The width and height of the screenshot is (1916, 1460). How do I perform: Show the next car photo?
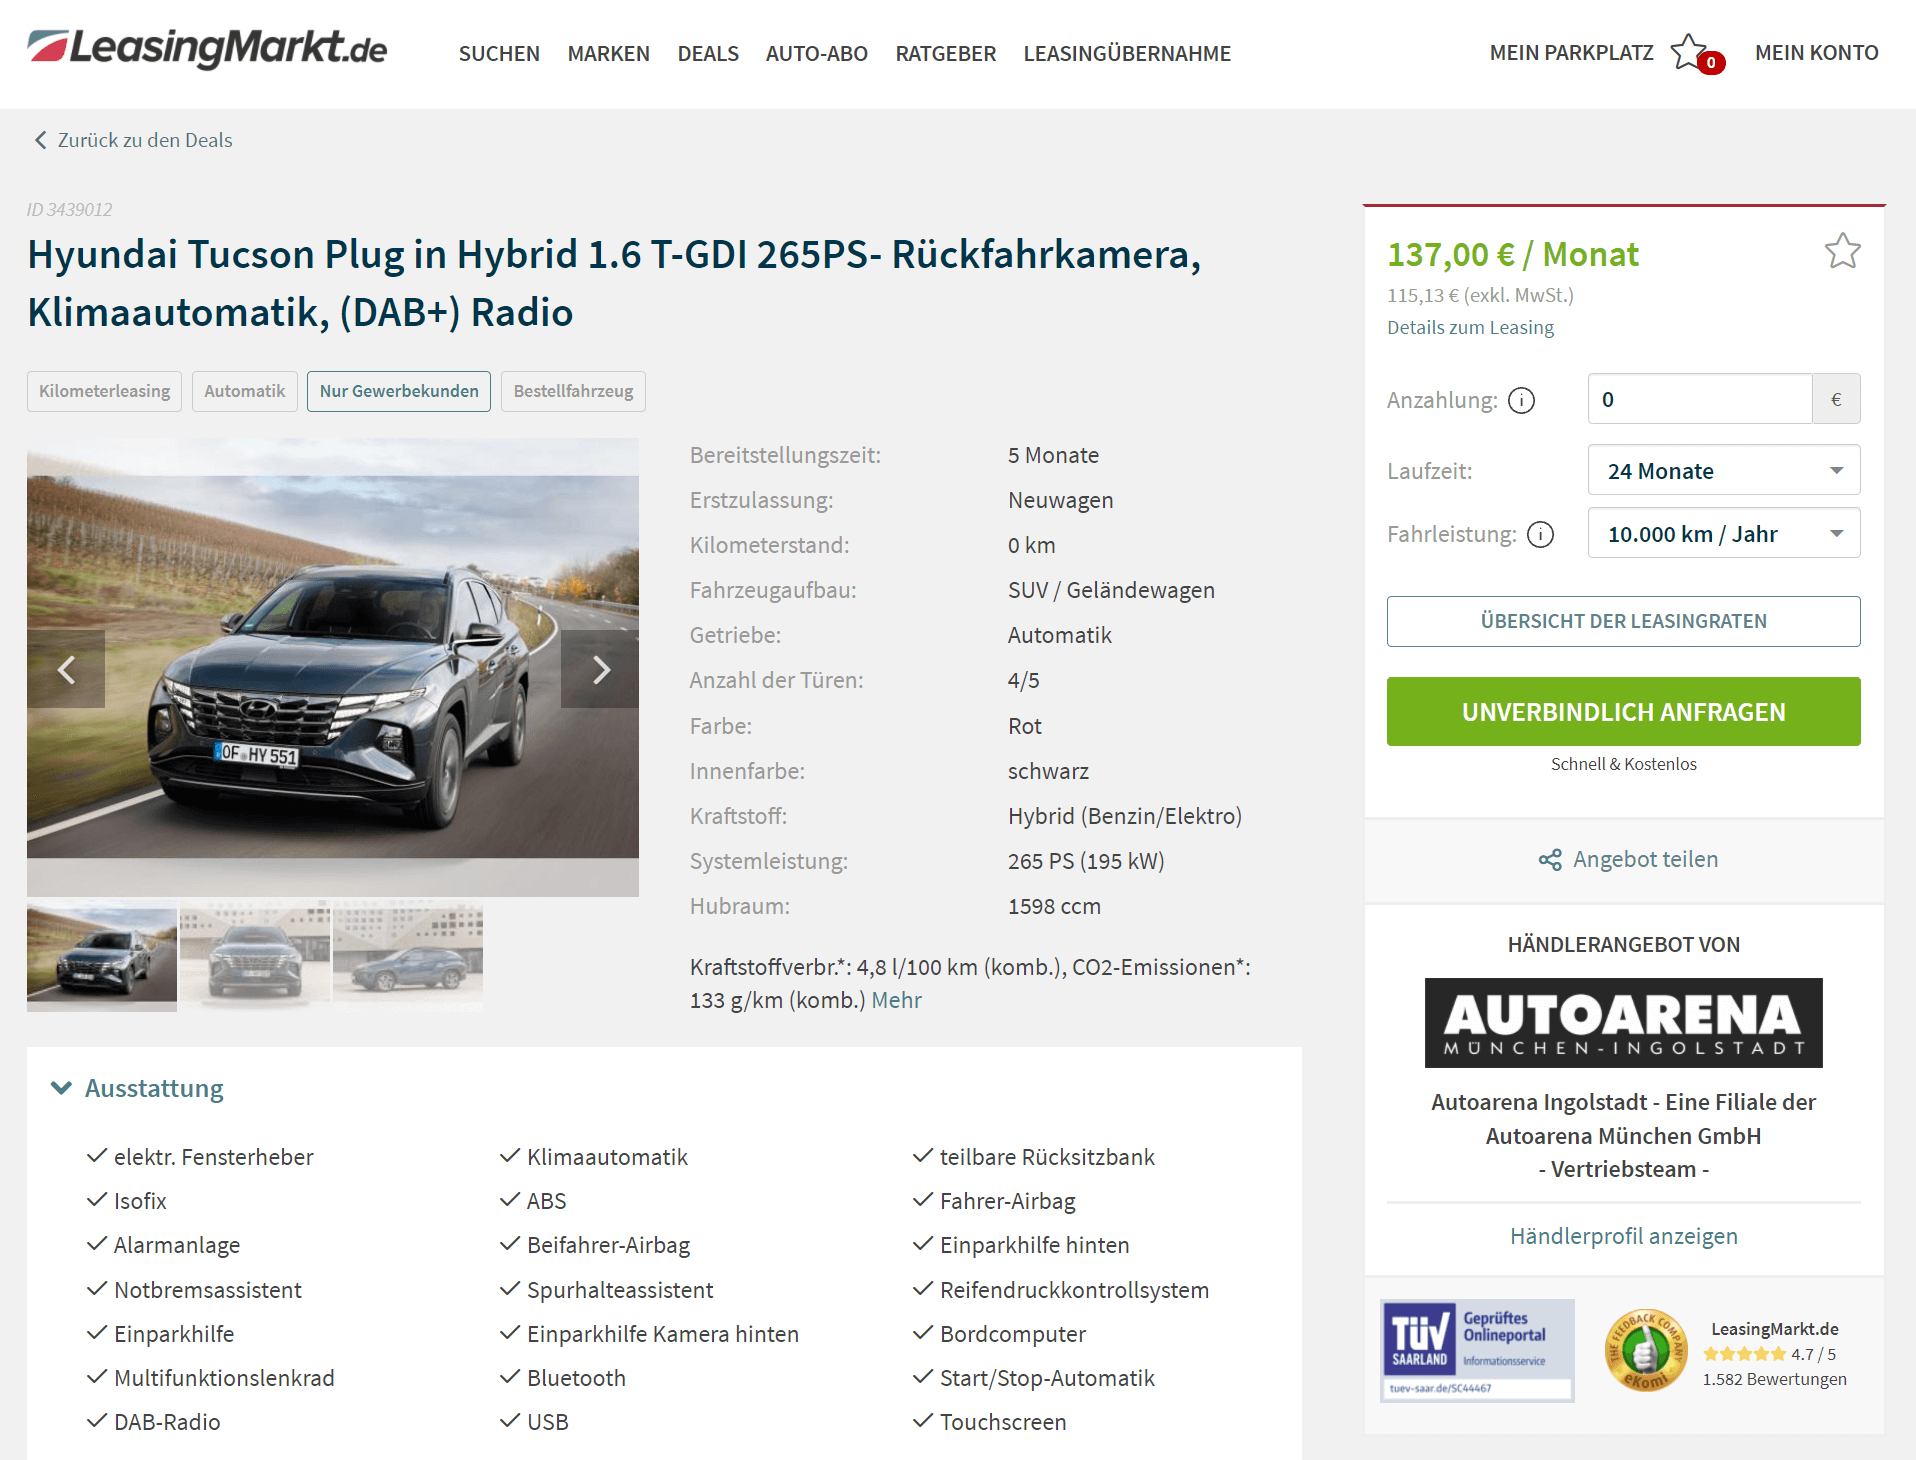tap(600, 669)
